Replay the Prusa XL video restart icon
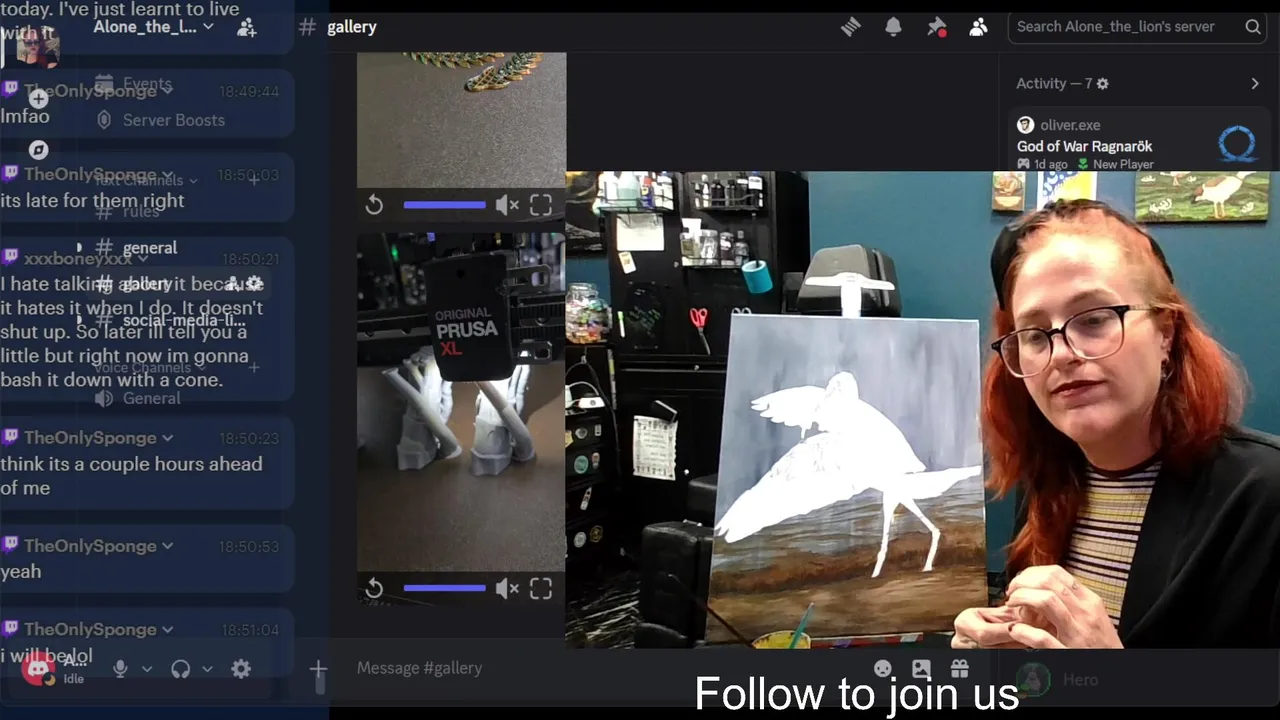Viewport: 1280px width, 720px height. tap(374, 589)
